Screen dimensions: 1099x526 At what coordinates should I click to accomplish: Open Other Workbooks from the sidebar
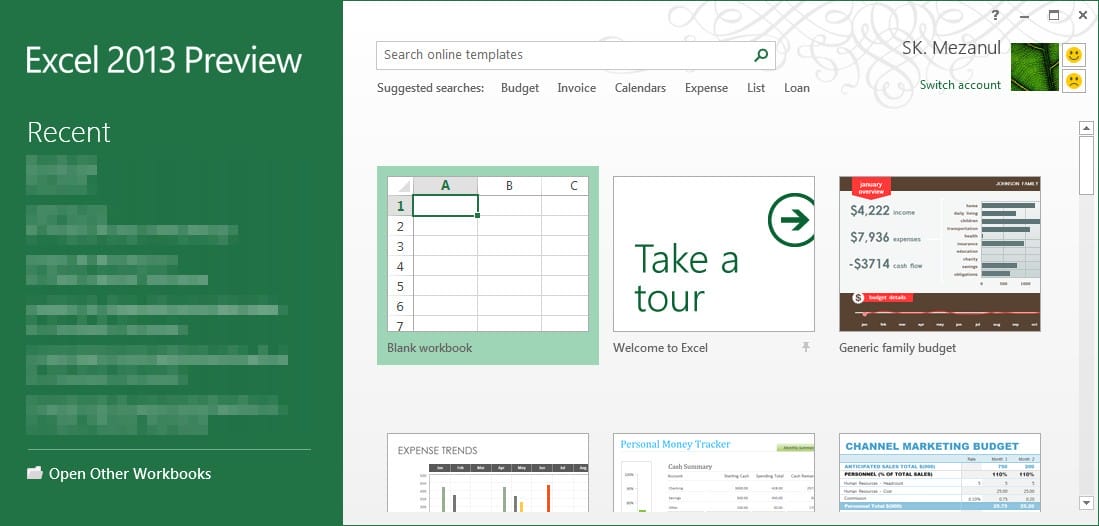[x=130, y=473]
